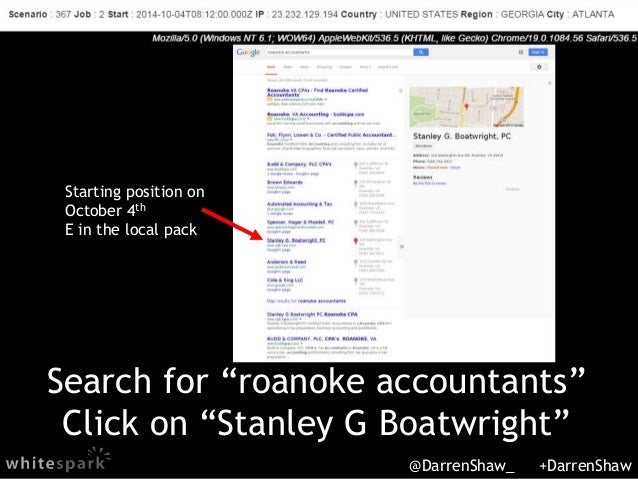Click the red map pin beside Stanley Boatwright
The height and width of the screenshot is (479, 638).
(x=356, y=241)
